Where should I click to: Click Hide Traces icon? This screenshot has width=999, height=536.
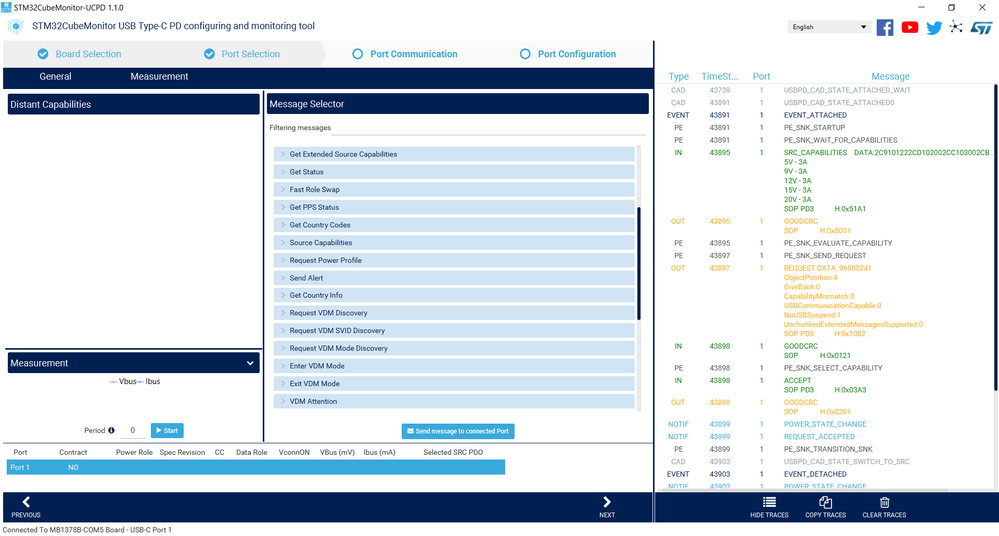[769, 502]
